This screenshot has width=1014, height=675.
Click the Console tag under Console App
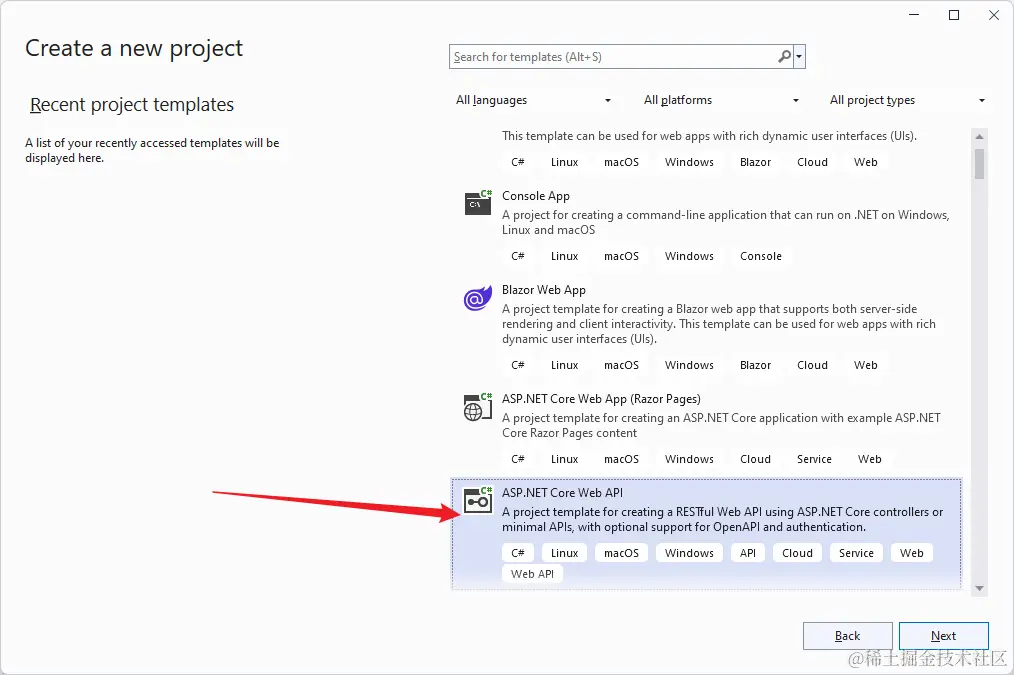click(760, 256)
